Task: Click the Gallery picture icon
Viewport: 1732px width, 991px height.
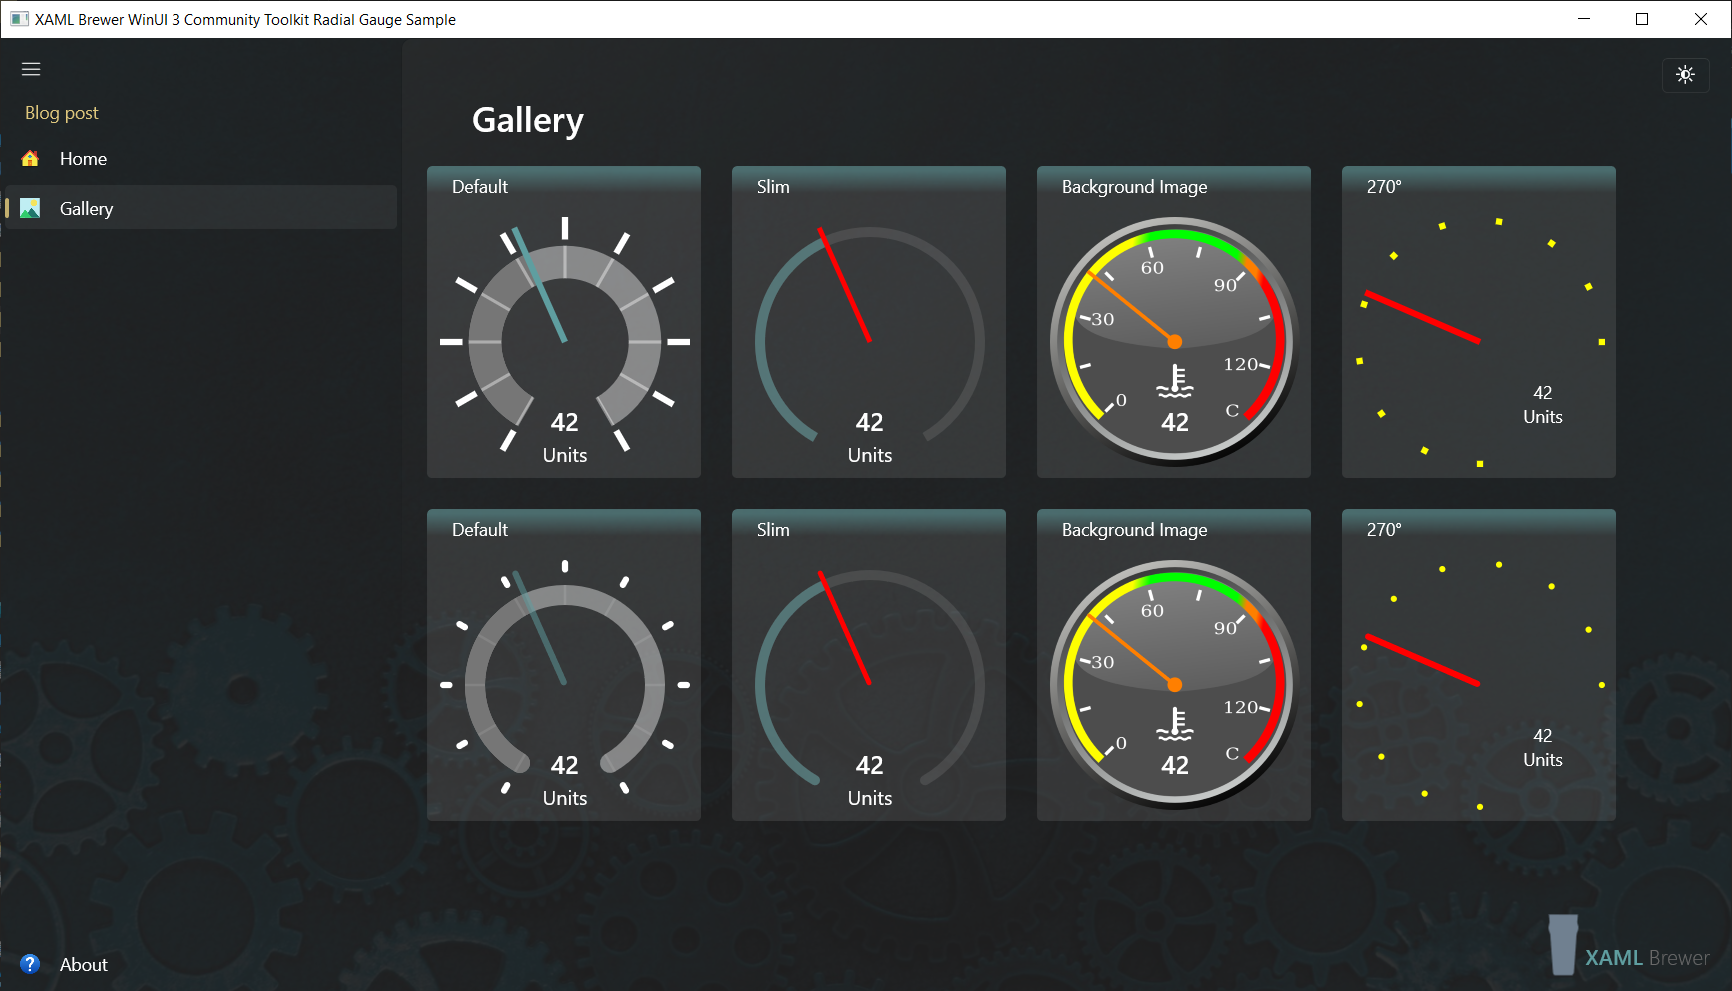Action: [30, 208]
